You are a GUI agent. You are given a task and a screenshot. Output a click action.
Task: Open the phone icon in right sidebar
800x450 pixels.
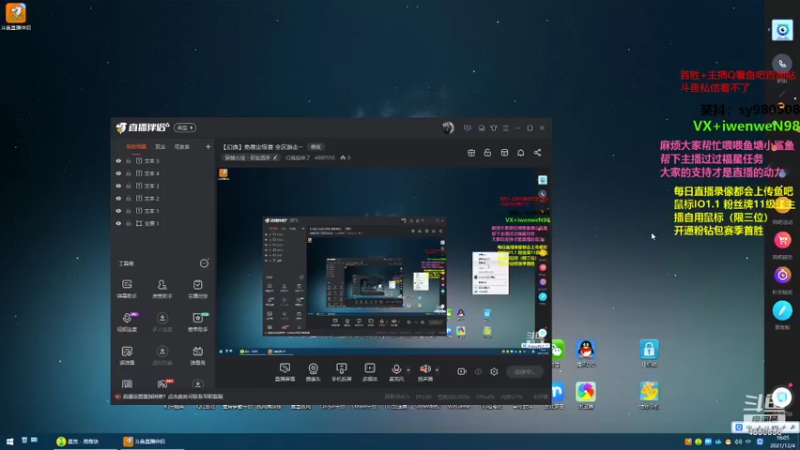point(782,64)
